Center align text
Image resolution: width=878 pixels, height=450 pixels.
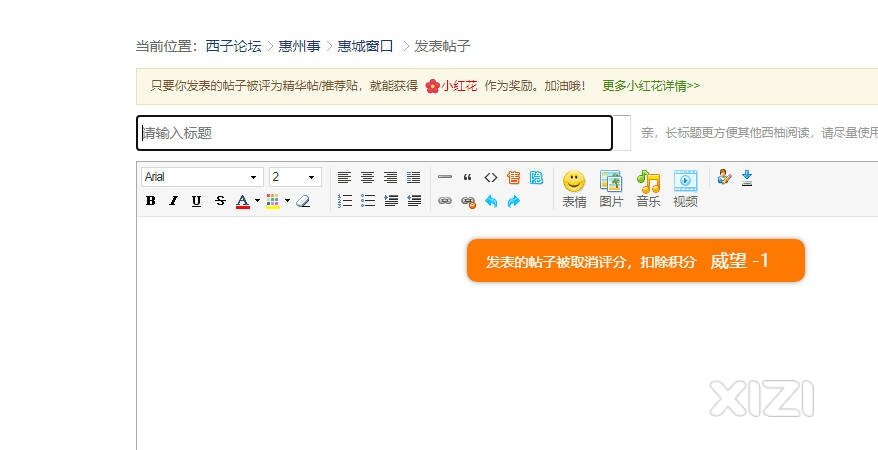367,177
